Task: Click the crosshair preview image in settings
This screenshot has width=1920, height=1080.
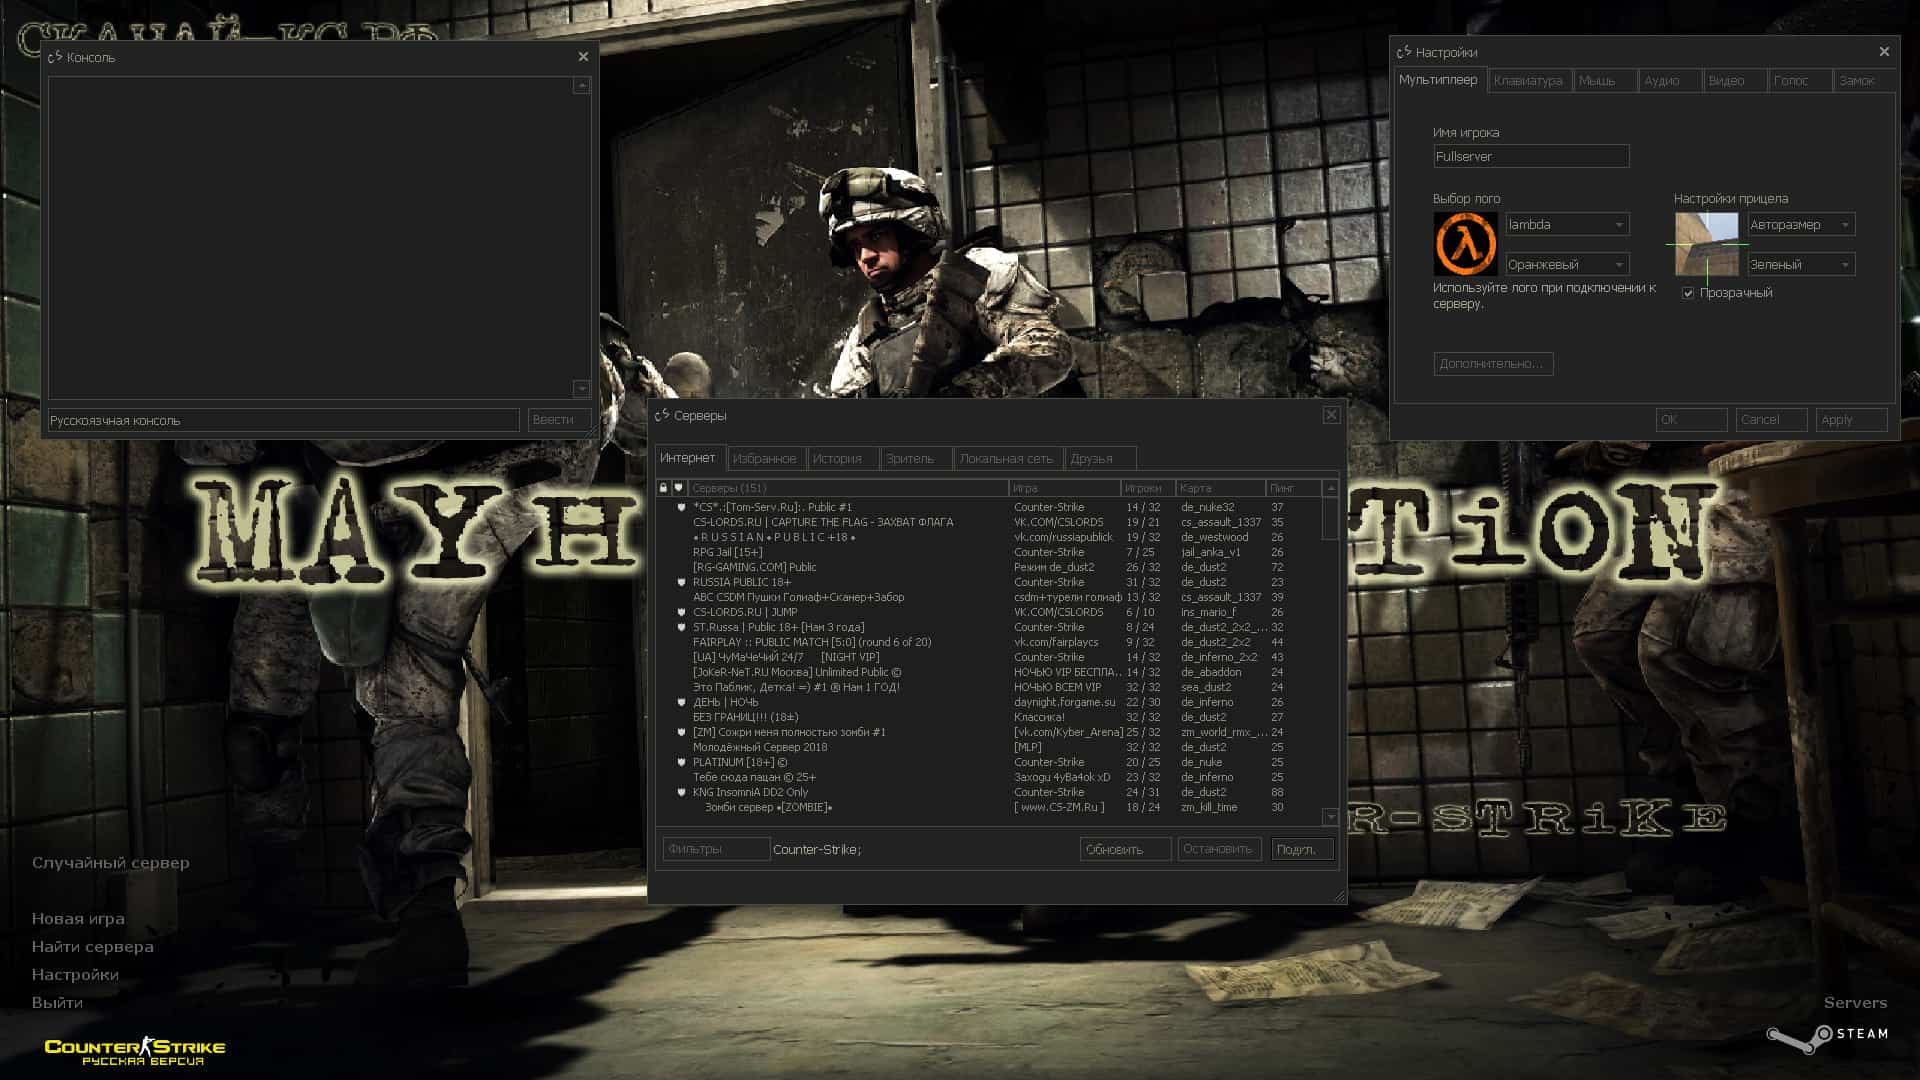Action: coord(1707,244)
